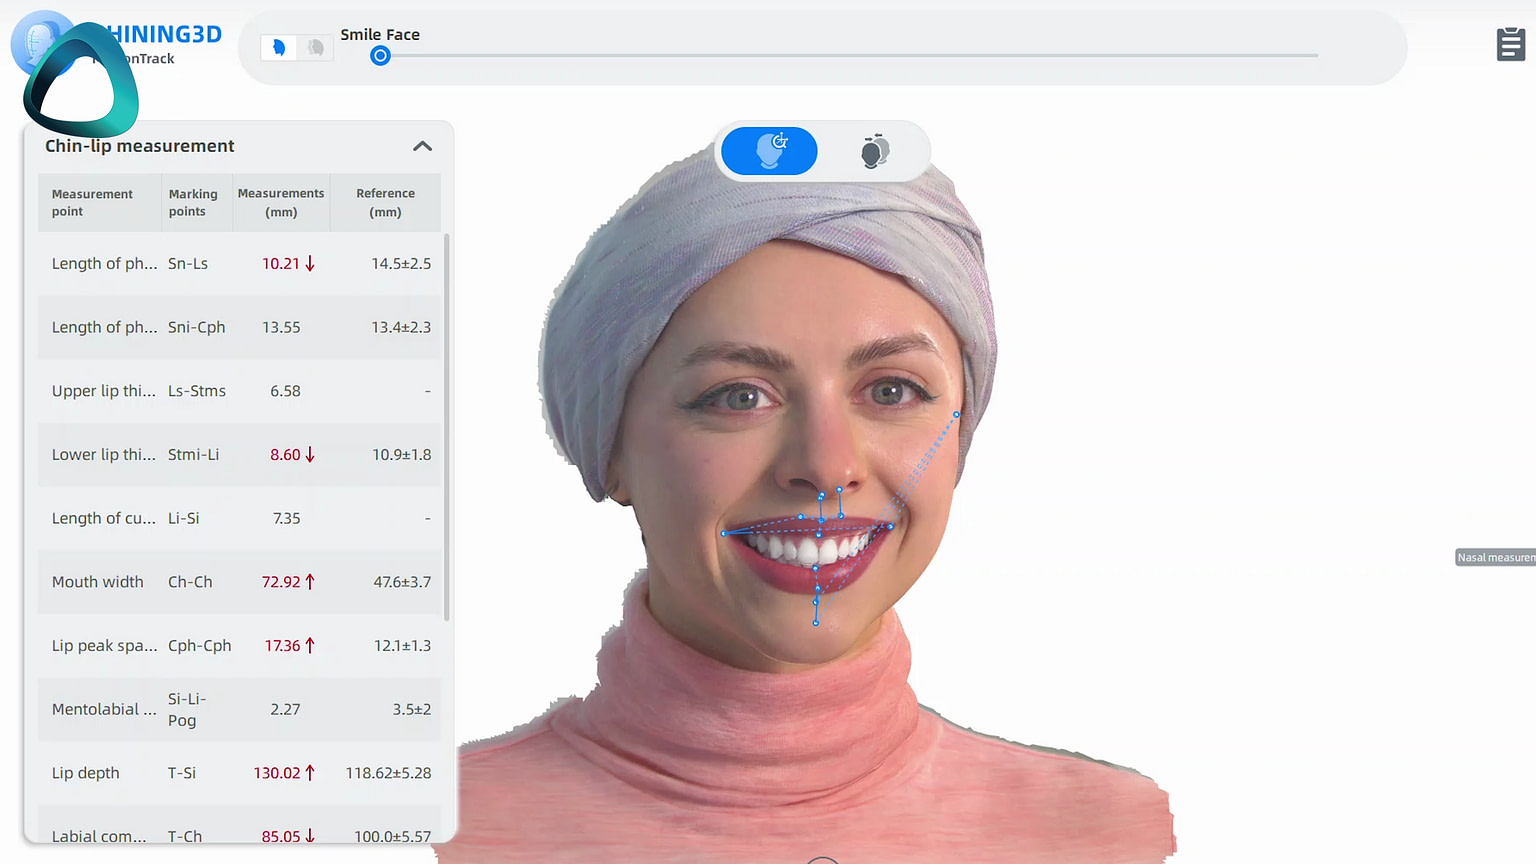Select the Smile Face label
1536x864 pixels.
(380, 33)
